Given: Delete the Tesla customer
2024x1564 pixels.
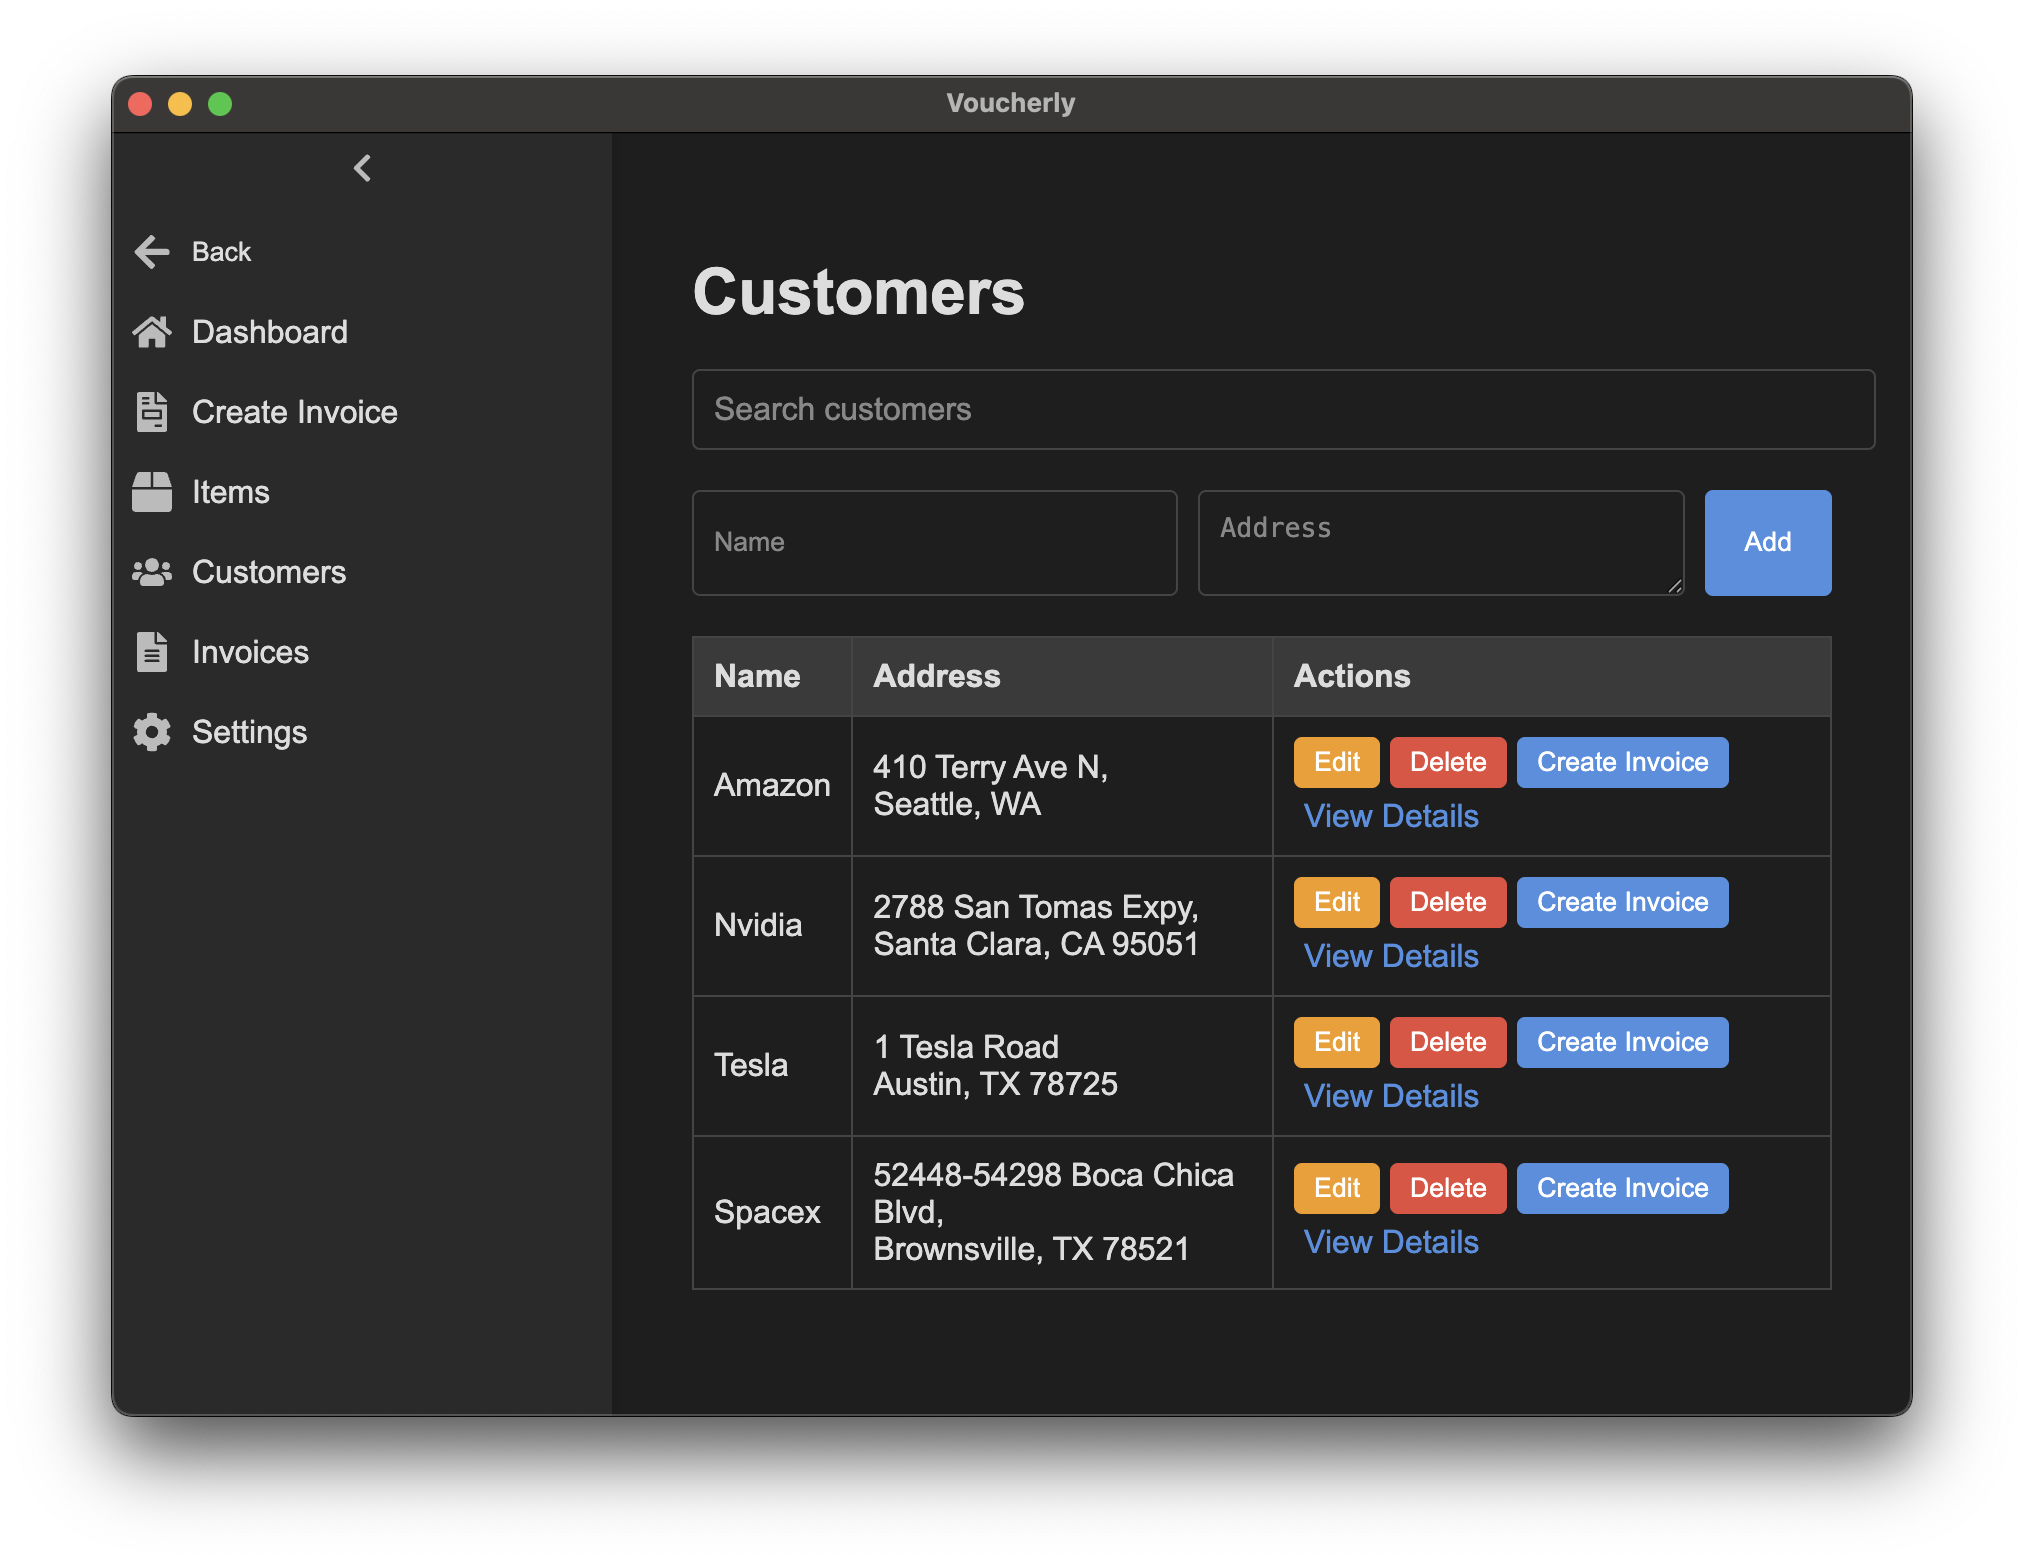Looking at the screenshot, I should coord(1448,1043).
